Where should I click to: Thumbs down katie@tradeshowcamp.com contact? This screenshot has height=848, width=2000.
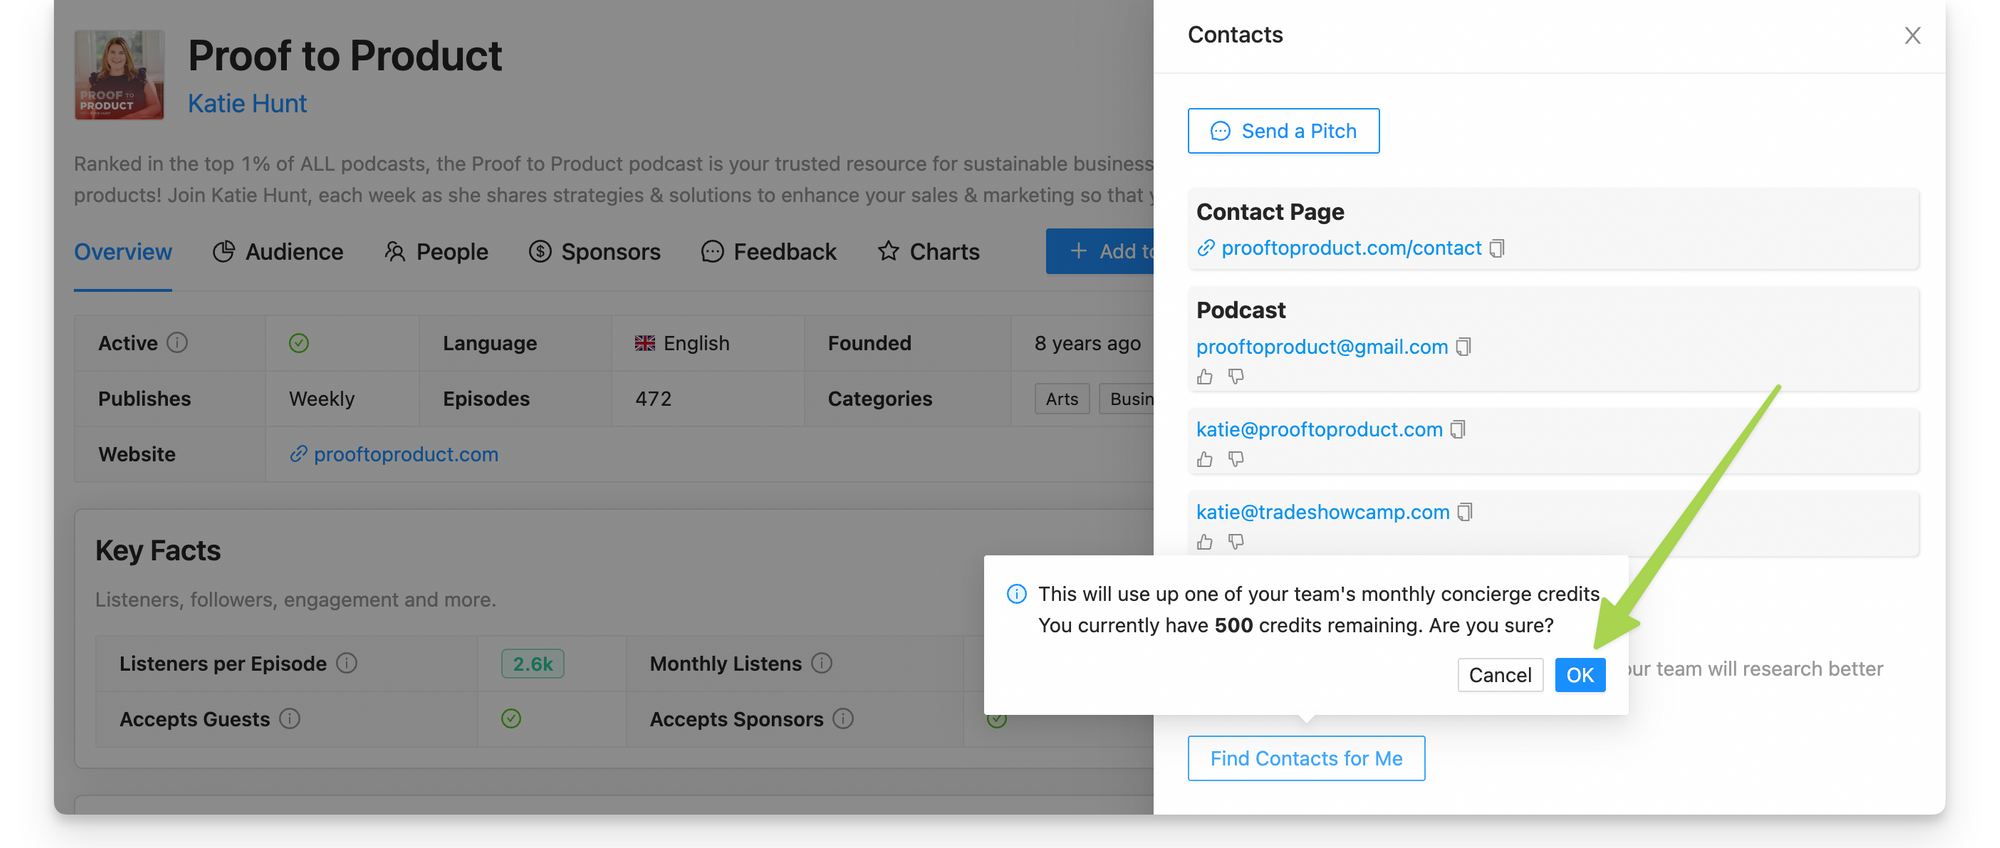tap(1236, 542)
